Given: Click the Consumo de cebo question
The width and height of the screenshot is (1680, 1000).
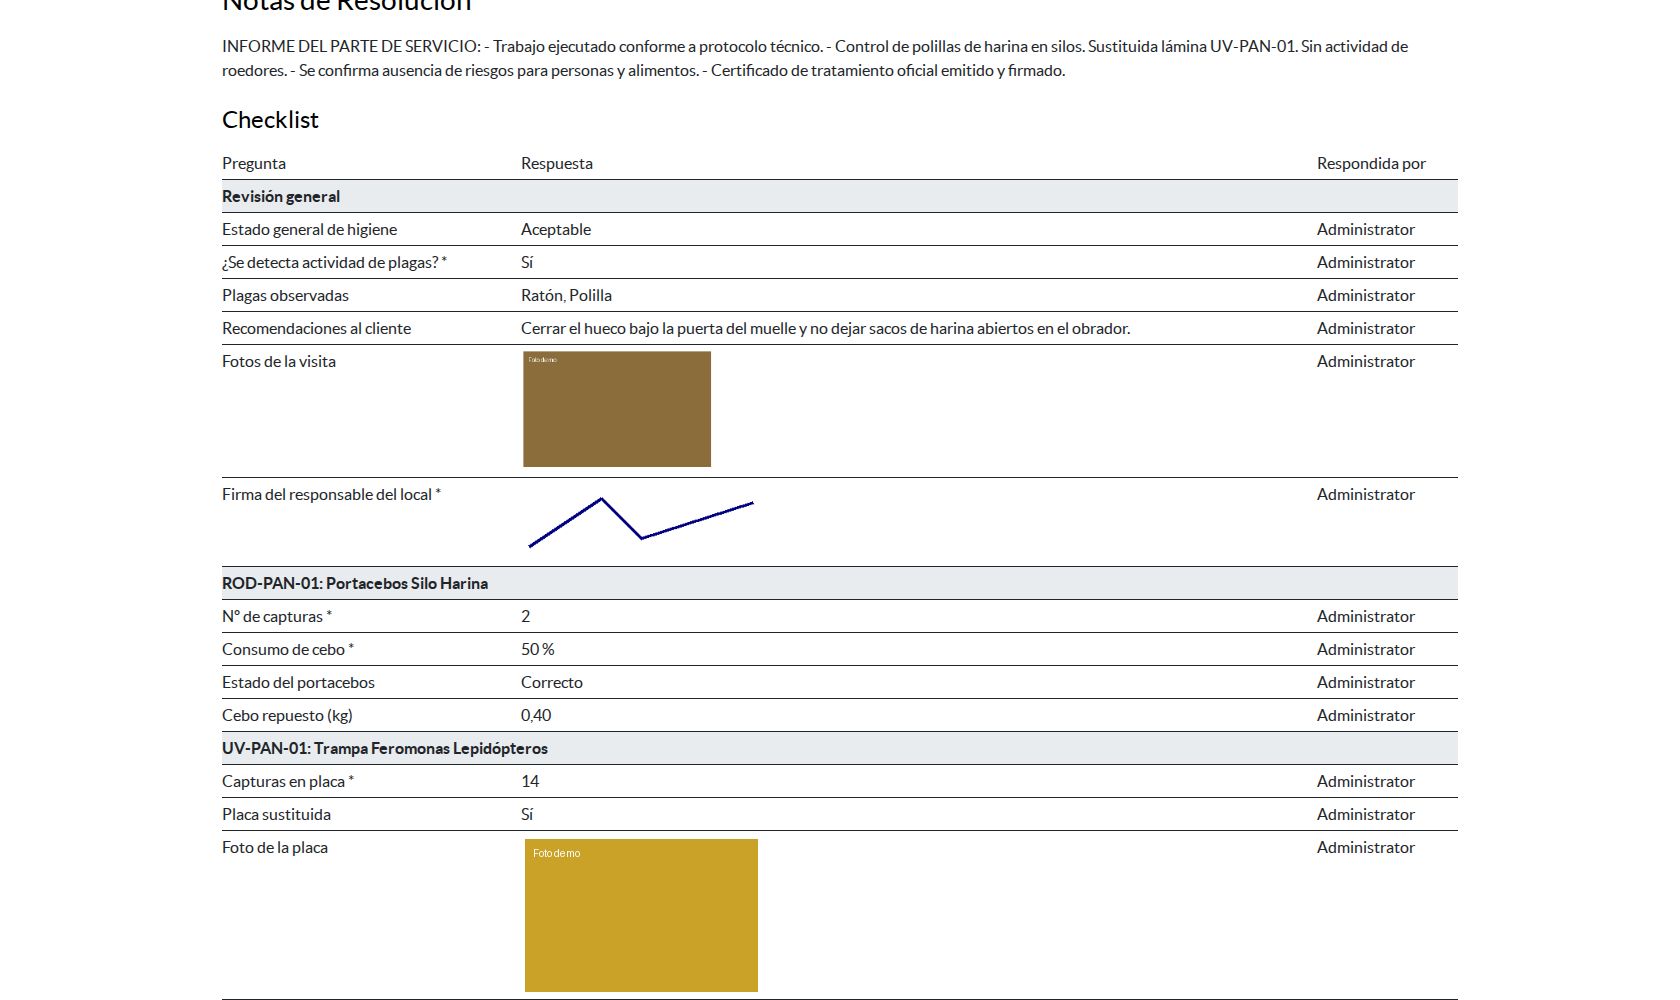Looking at the screenshot, I should point(288,649).
